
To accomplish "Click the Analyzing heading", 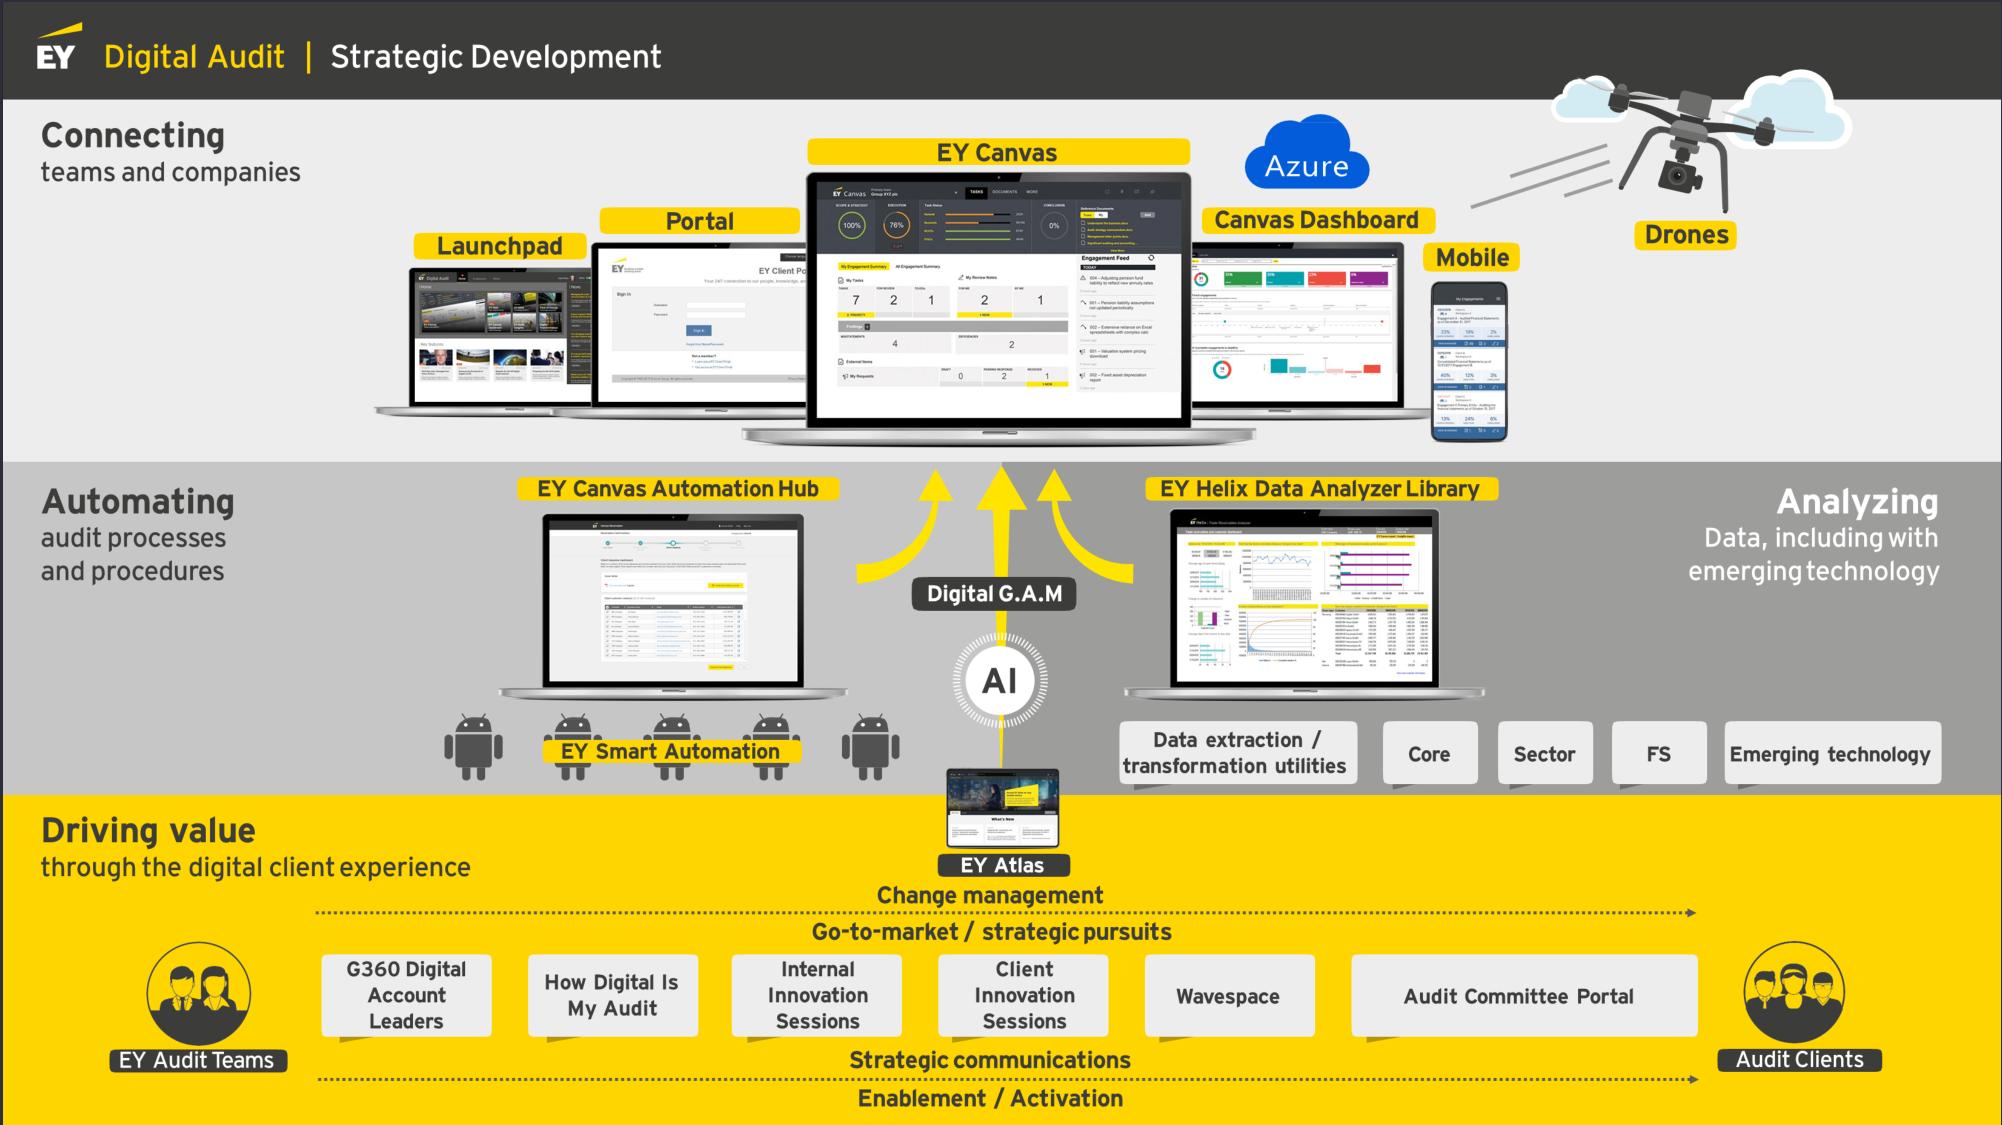I will pos(1857,501).
